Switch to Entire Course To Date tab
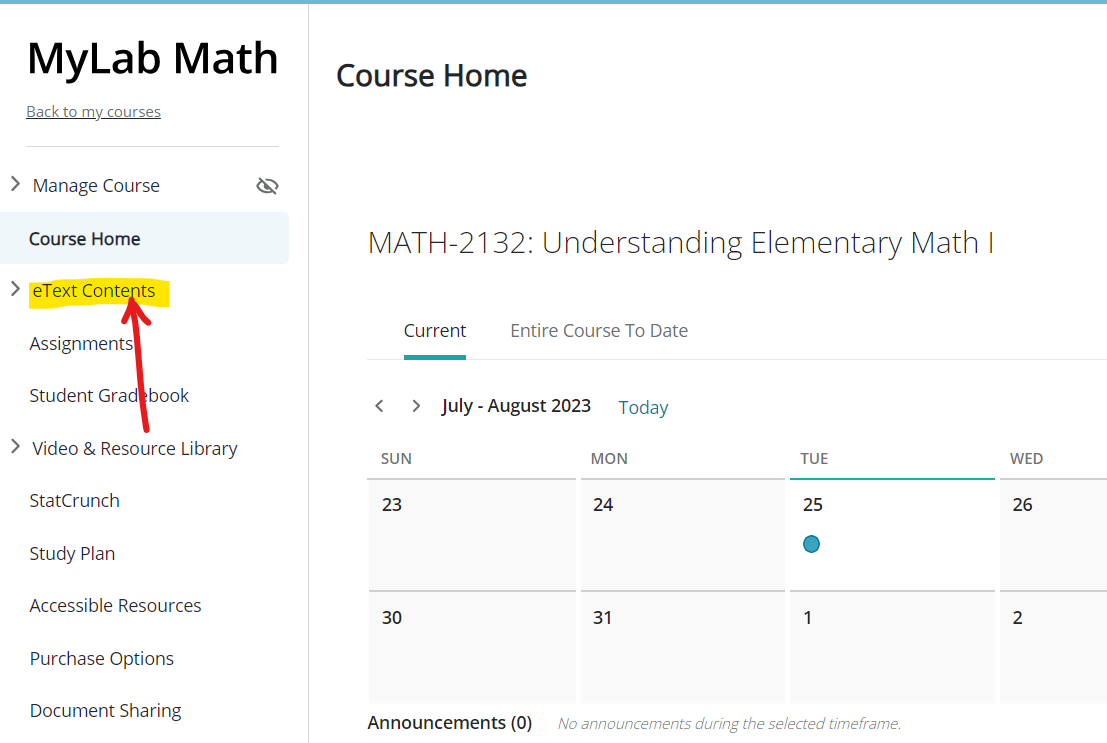Image resolution: width=1107 pixels, height=743 pixels. pyautogui.click(x=599, y=331)
